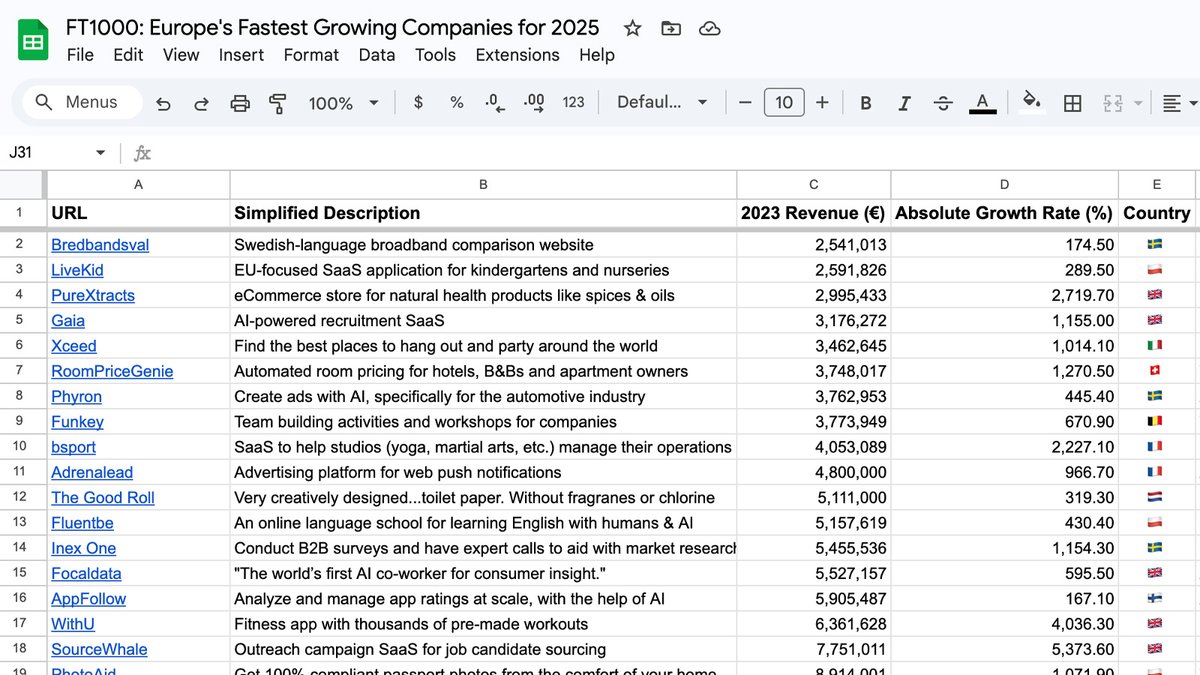Image resolution: width=1200 pixels, height=675 pixels.
Task: Open the text color picker
Action: [x=982, y=102]
